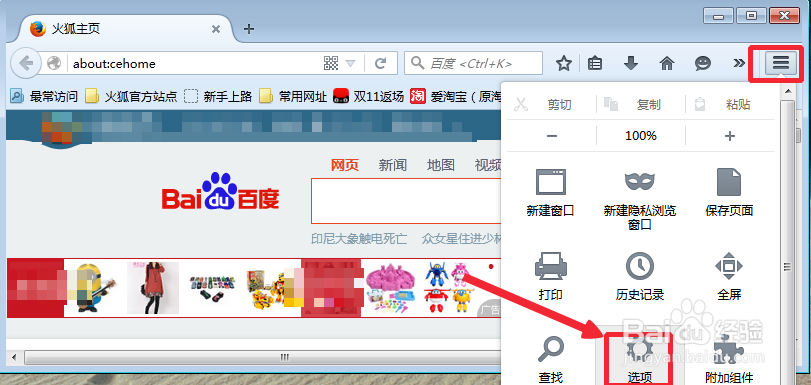The width and height of the screenshot is (811, 385).
Task: Open 常用网址 bookmark folder
Action: (293, 96)
